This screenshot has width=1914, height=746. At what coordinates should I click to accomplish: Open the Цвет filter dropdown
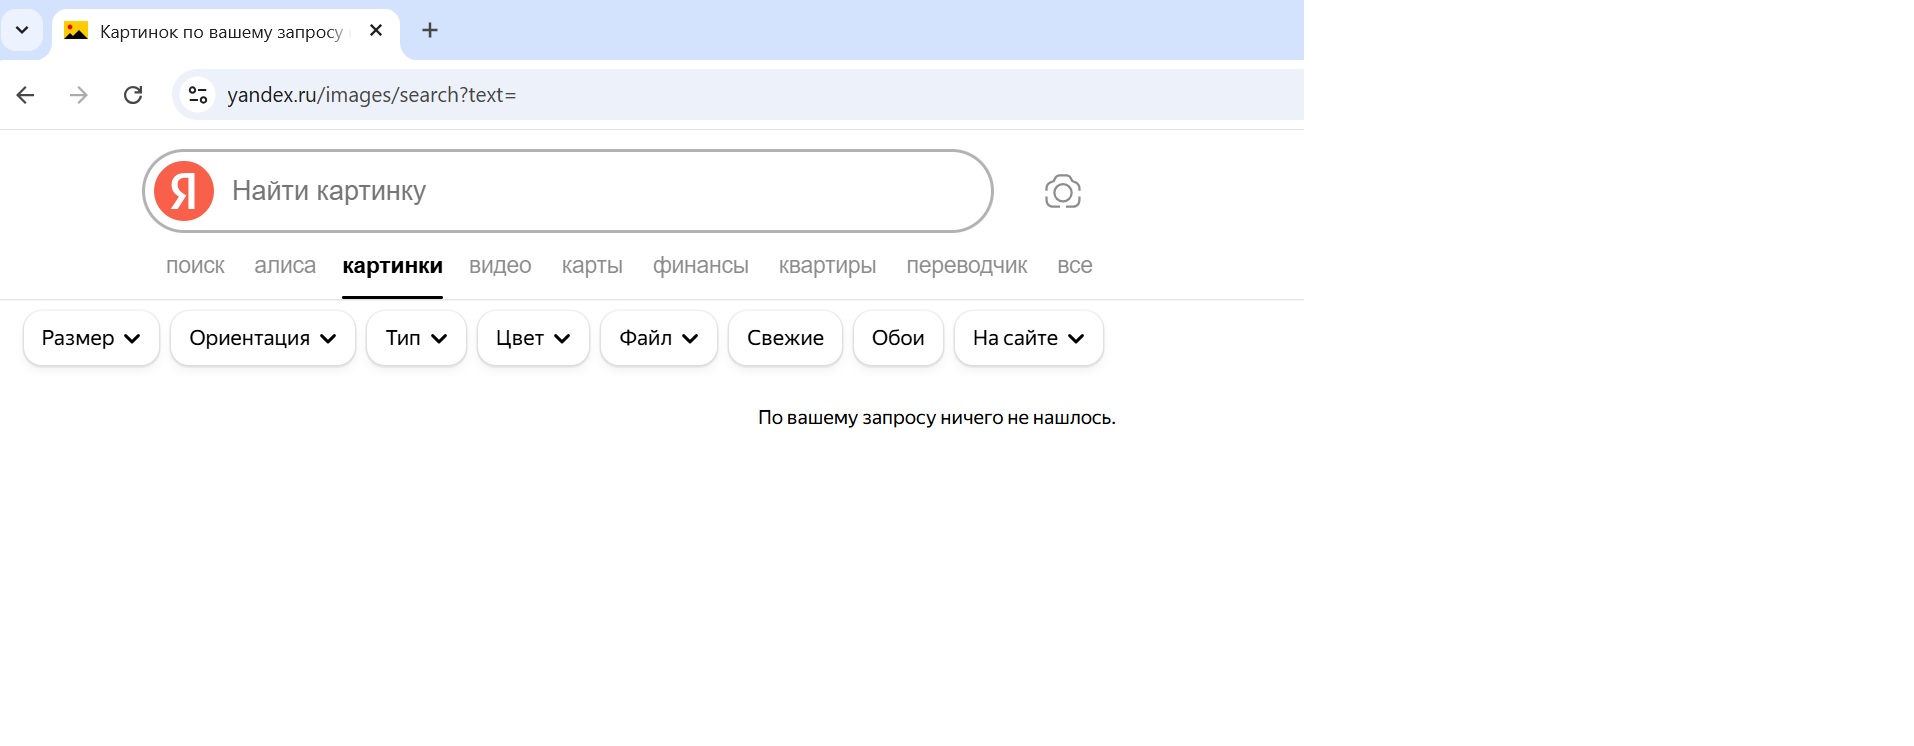pyautogui.click(x=533, y=338)
